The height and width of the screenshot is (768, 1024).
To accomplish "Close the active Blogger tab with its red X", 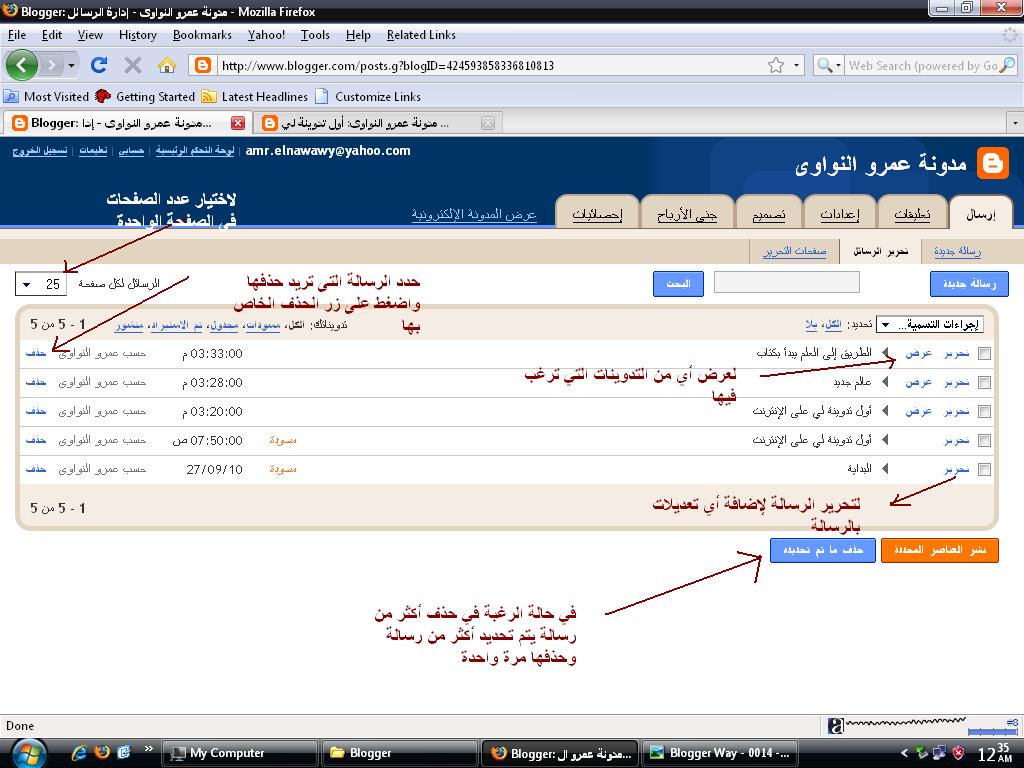I will click(238, 123).
